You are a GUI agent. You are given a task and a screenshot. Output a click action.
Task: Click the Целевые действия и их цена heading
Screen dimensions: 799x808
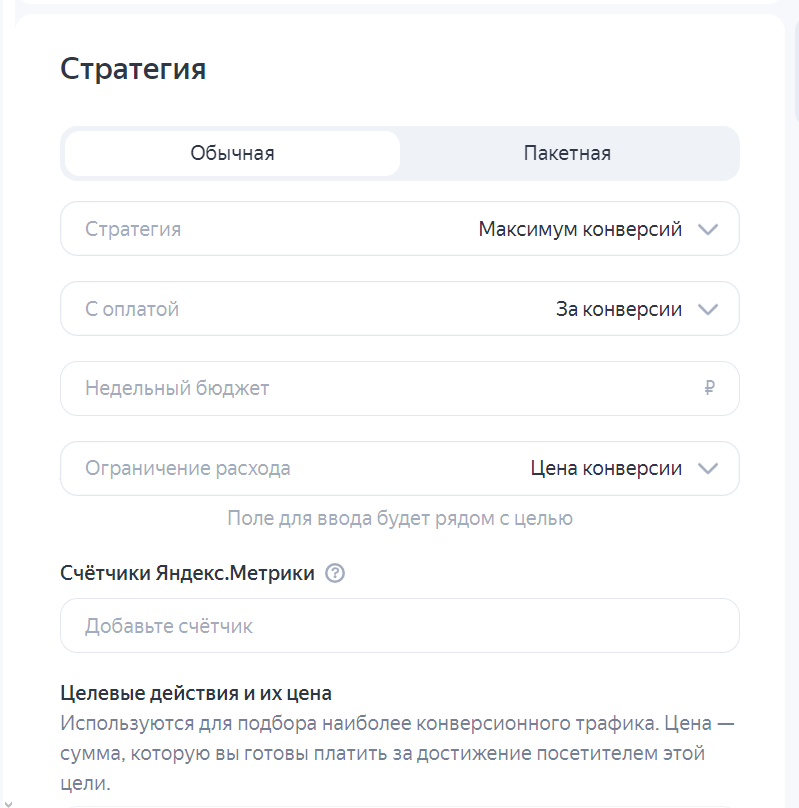[196, 693]
